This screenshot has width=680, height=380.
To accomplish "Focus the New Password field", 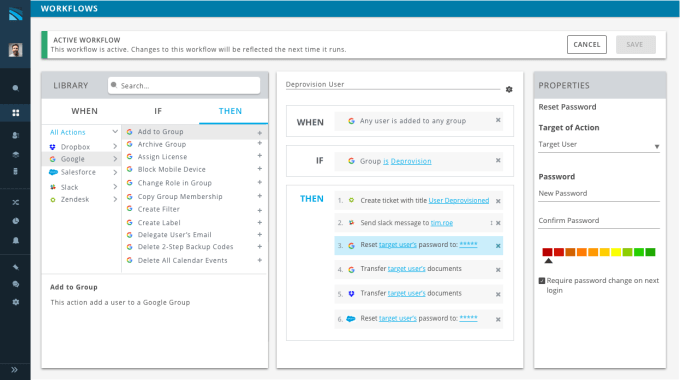I will pos(599,194).
